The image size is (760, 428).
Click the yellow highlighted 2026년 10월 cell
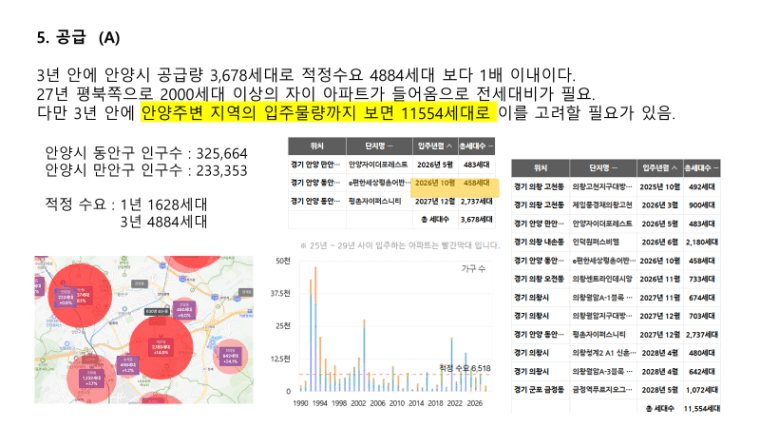(x=435, y=183)
